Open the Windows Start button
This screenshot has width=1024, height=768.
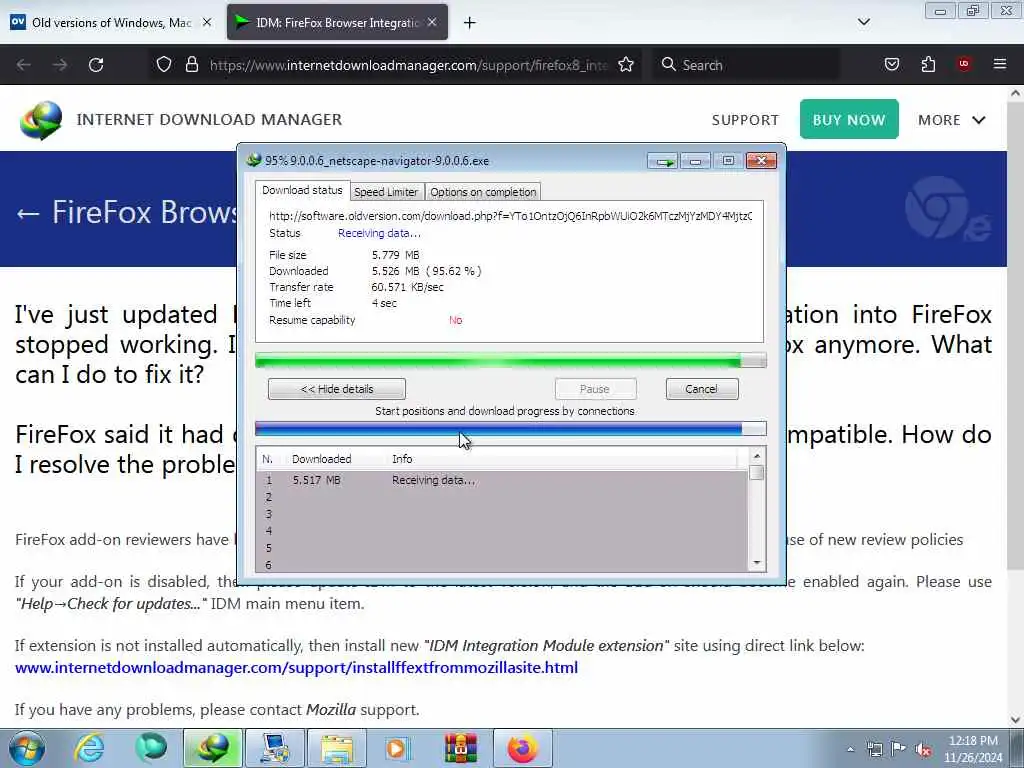[27, 748]
